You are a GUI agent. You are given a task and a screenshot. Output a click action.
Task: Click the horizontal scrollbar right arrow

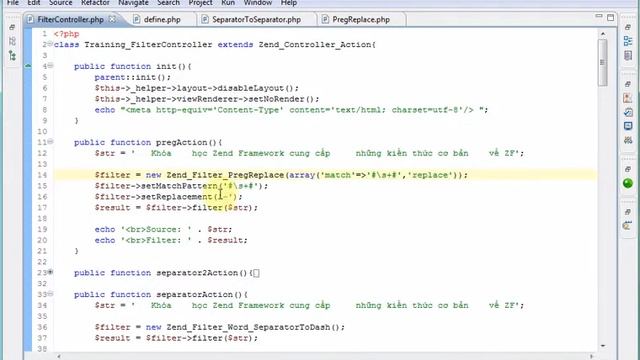pos(591,356)
